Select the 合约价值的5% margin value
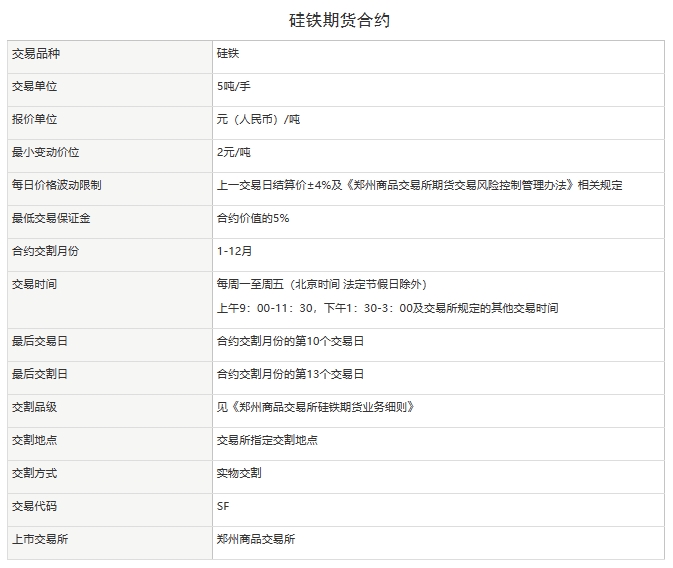Image resolution: width=673 pixels, height=568 pixels. 253,218
